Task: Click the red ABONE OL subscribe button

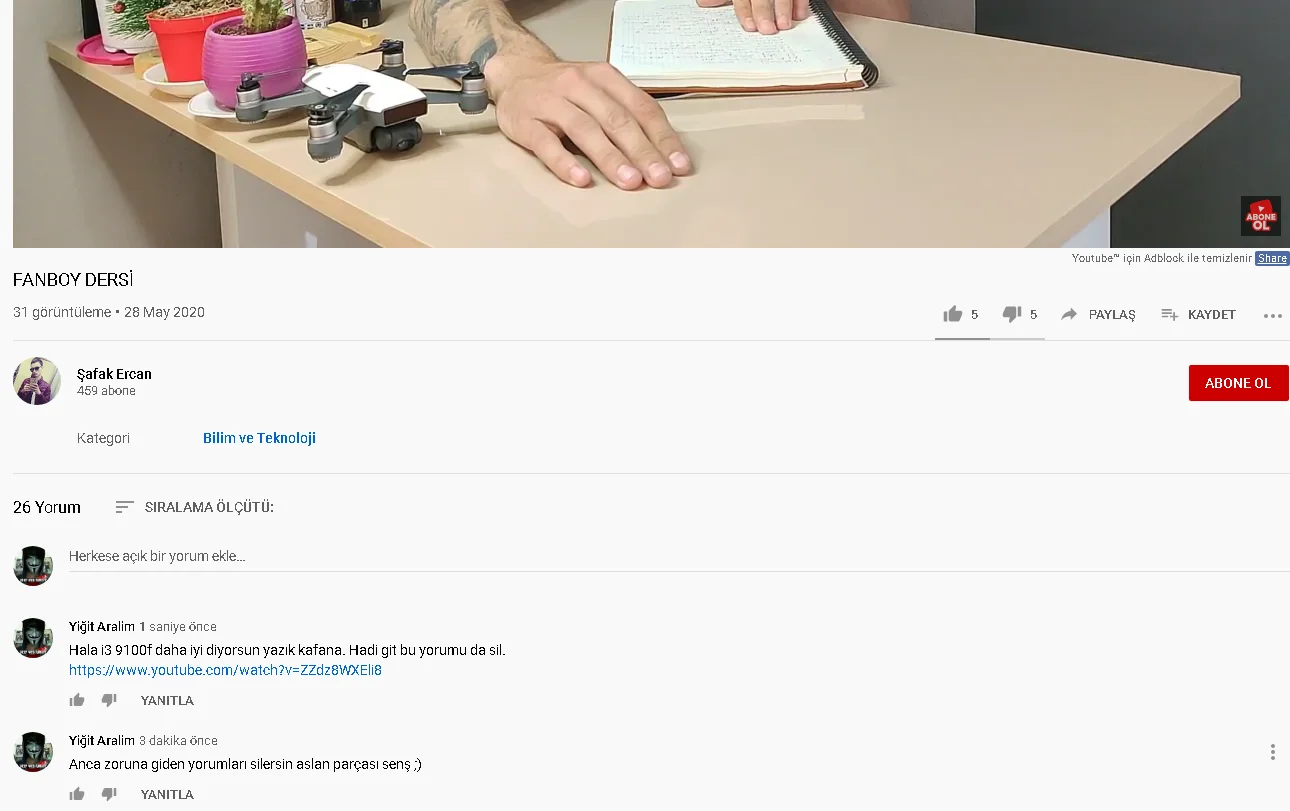Action: pyautogui.click(x=1238, y=383)
